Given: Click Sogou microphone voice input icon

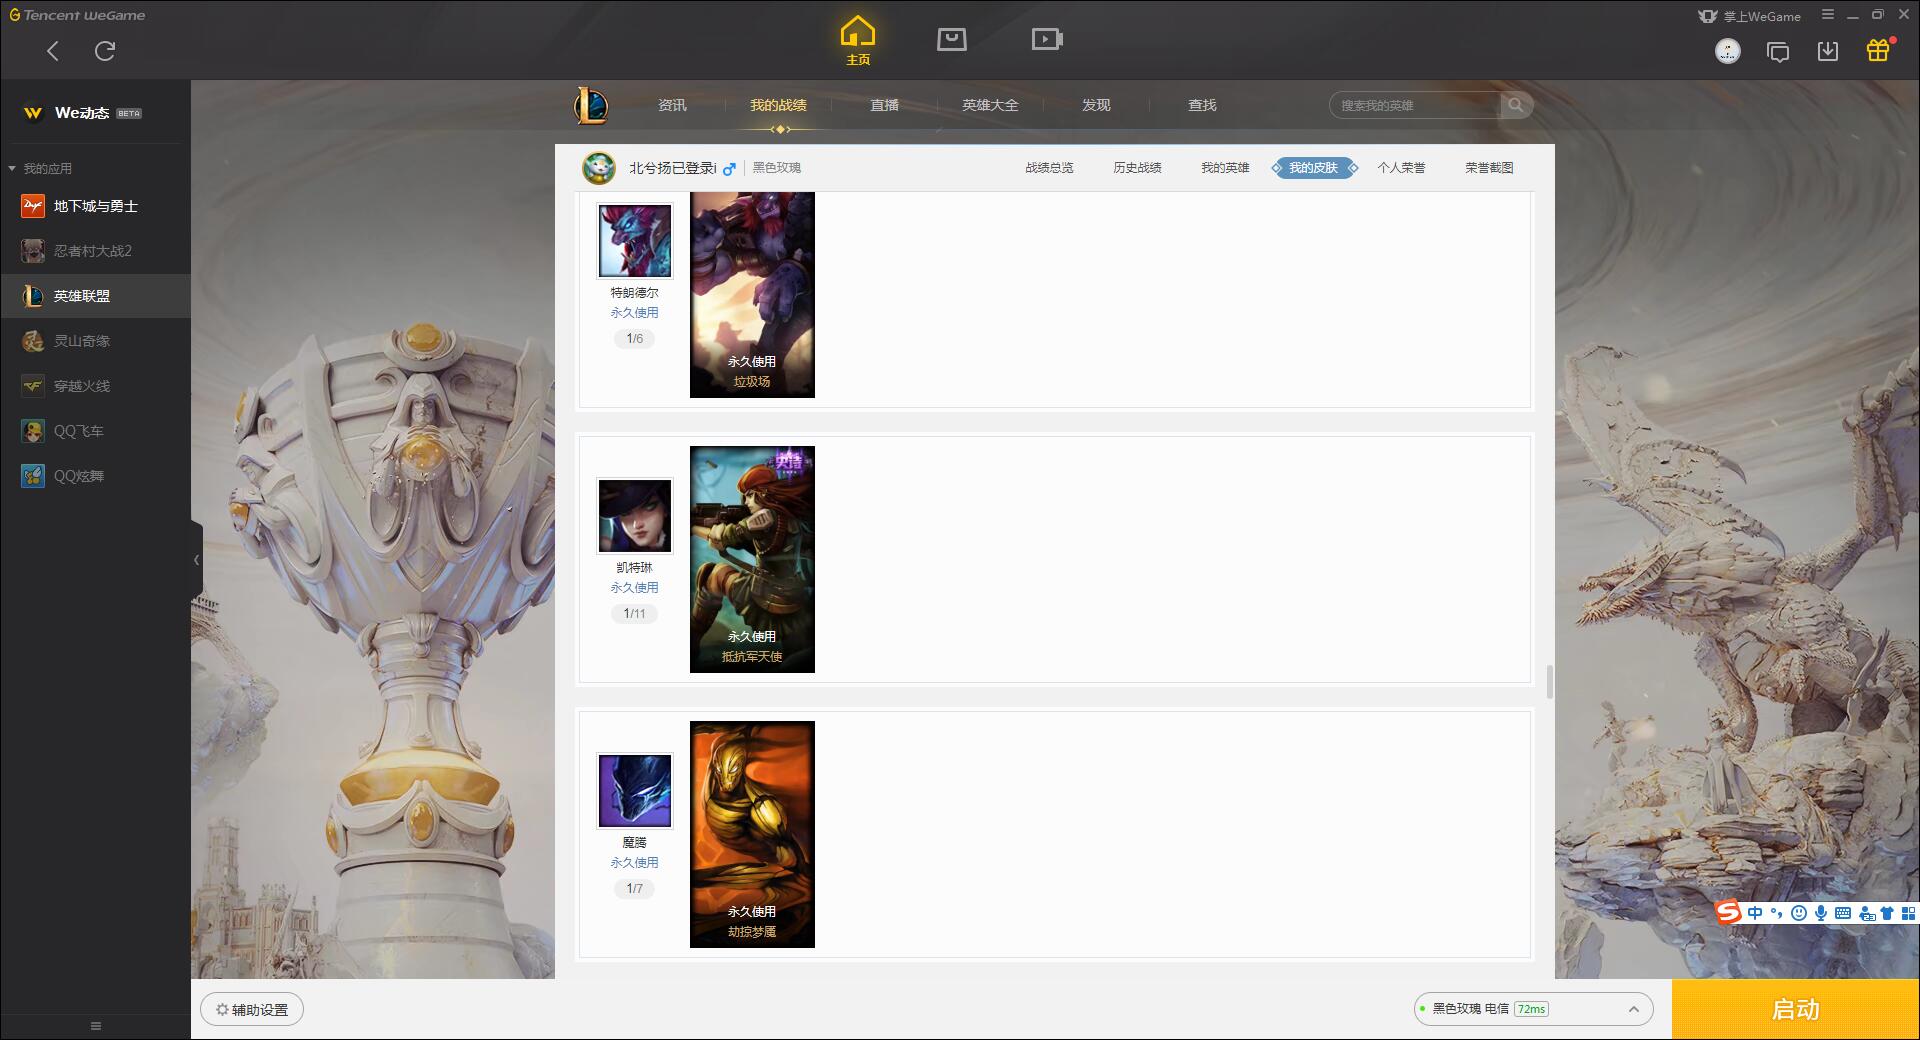Looking at the screenshot, I should tap(1821, 913).
